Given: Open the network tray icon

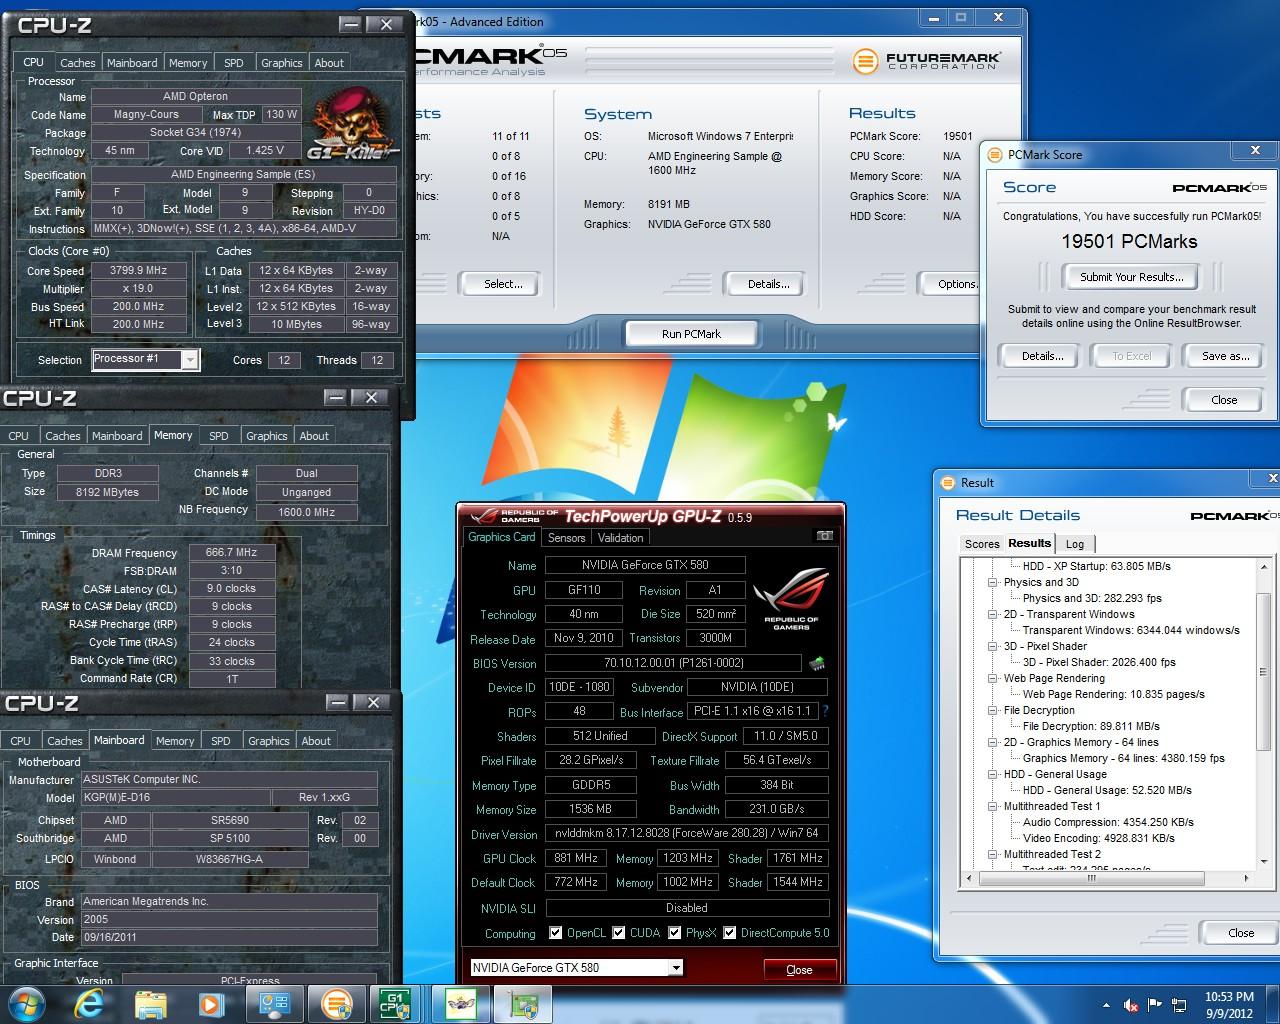Looking at the screenshot, I should (1180, 1005).
